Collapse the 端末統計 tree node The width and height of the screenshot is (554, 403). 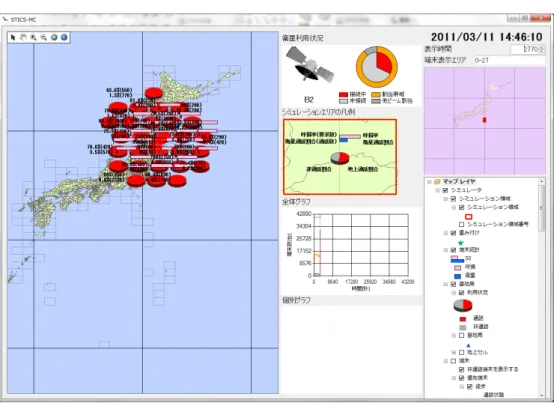(446, 250)
